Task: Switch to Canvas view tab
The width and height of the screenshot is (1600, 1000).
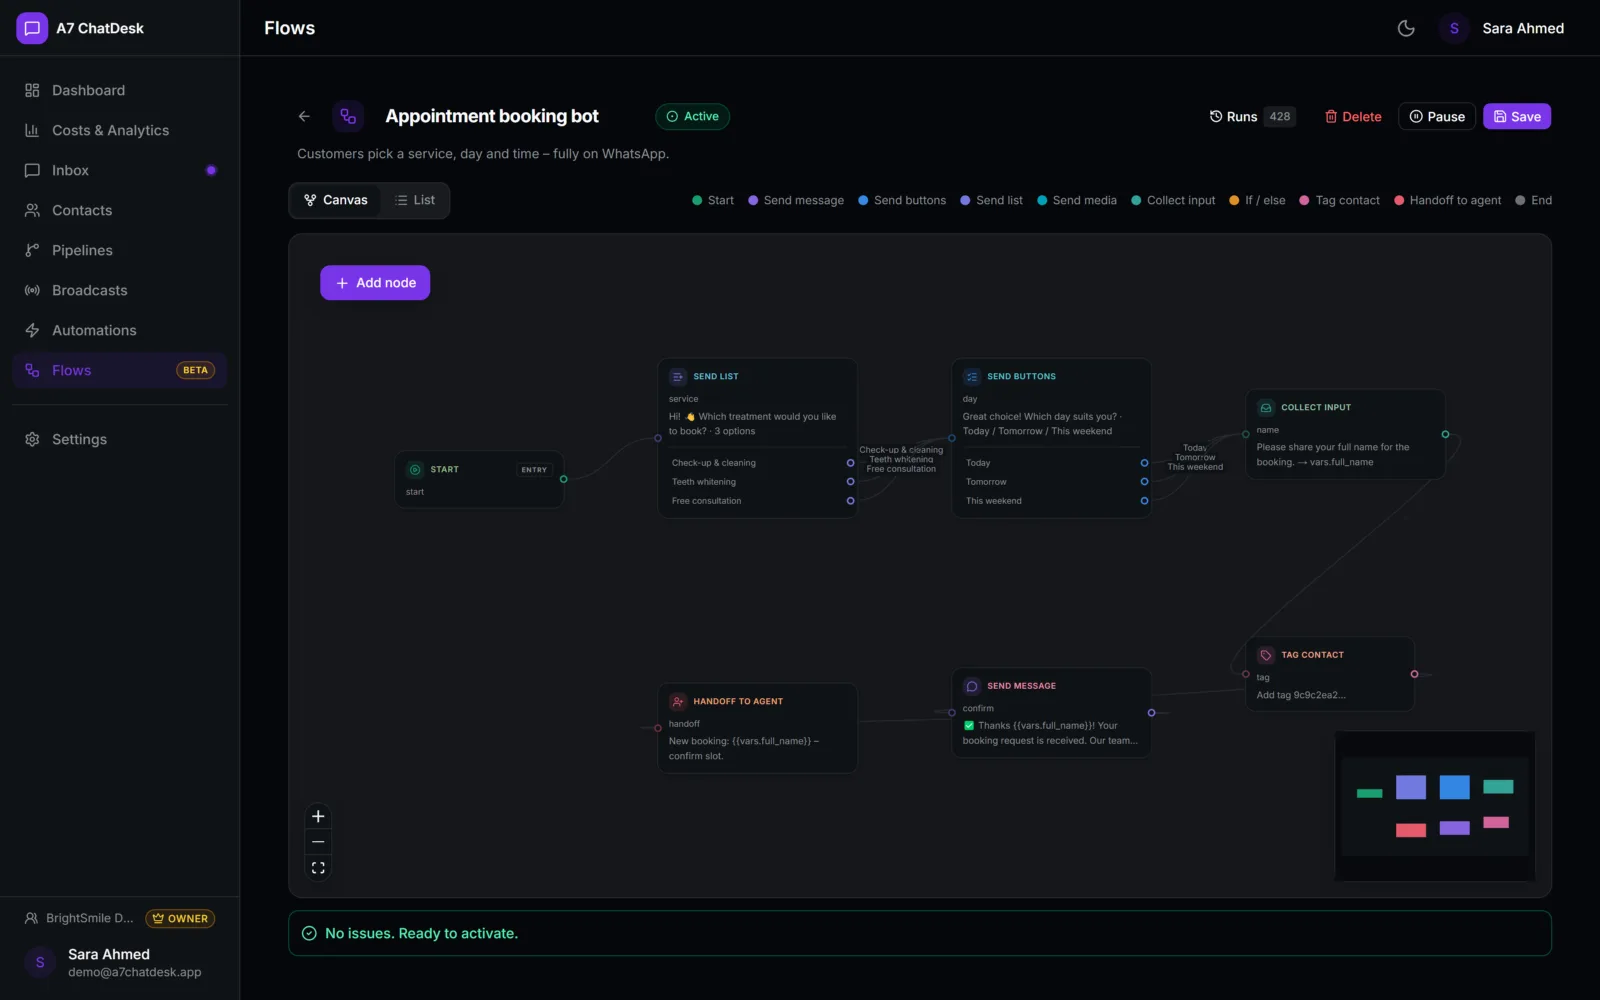Action: coord(336,200)
